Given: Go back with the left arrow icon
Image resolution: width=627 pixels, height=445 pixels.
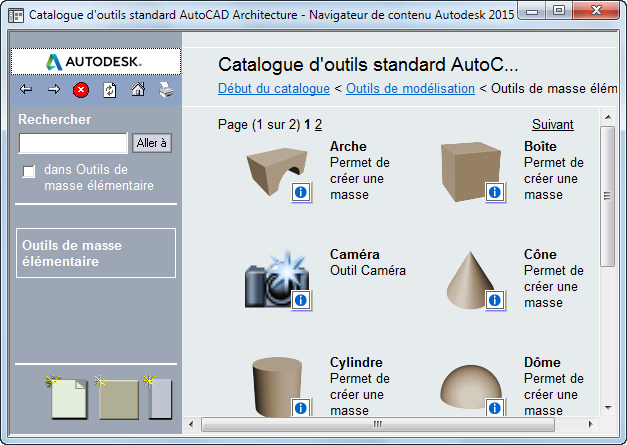Looking at the screenshot, I should point(26,90).
